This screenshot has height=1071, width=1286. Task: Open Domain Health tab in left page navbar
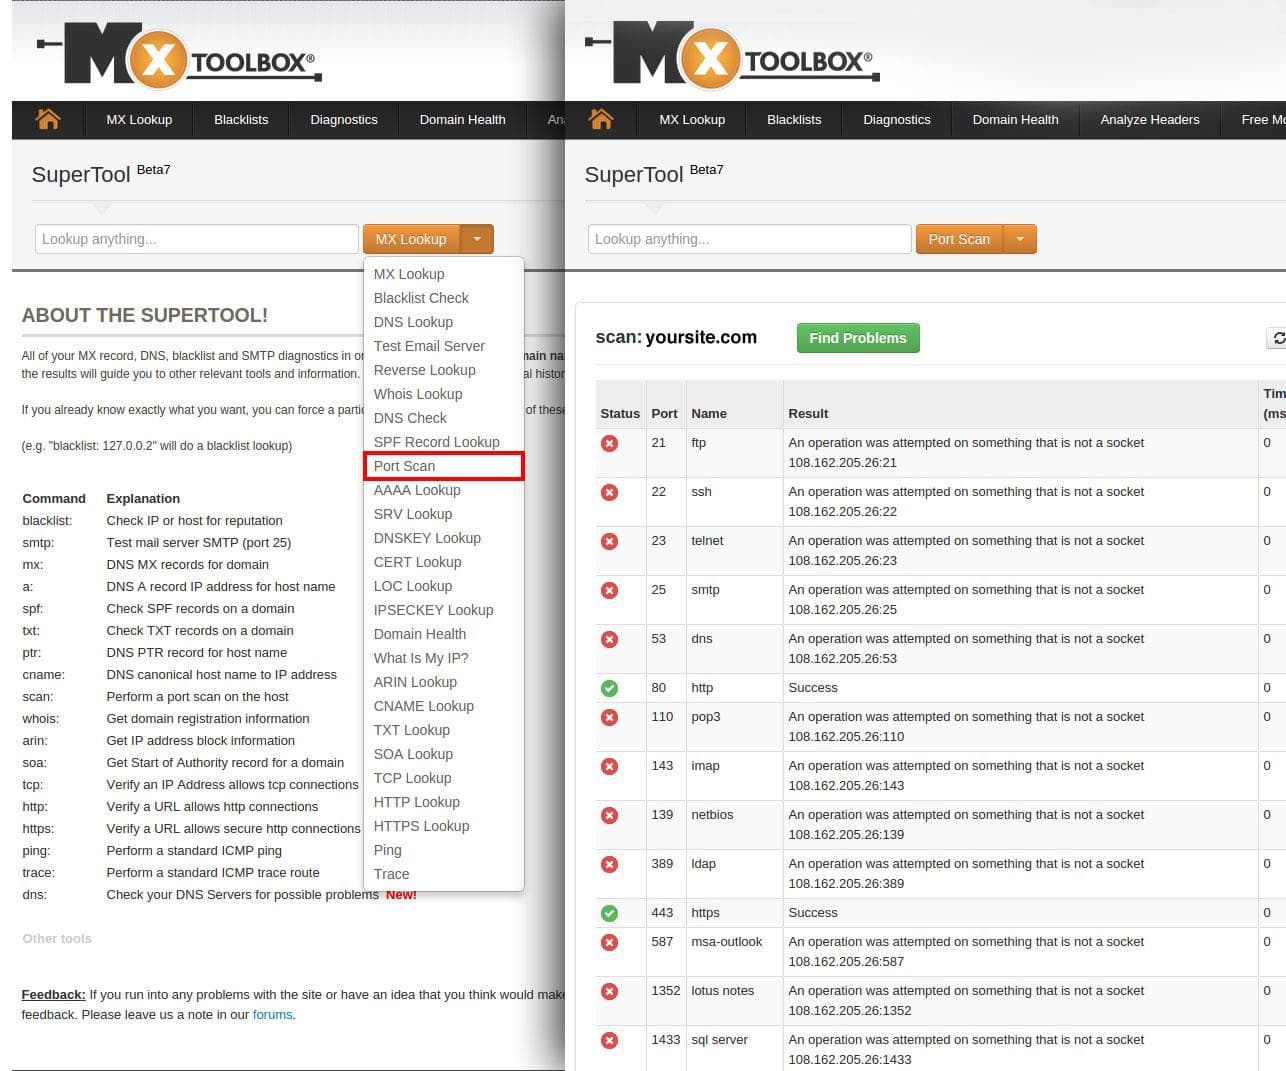pyautogui.click(x=462, y=120)
